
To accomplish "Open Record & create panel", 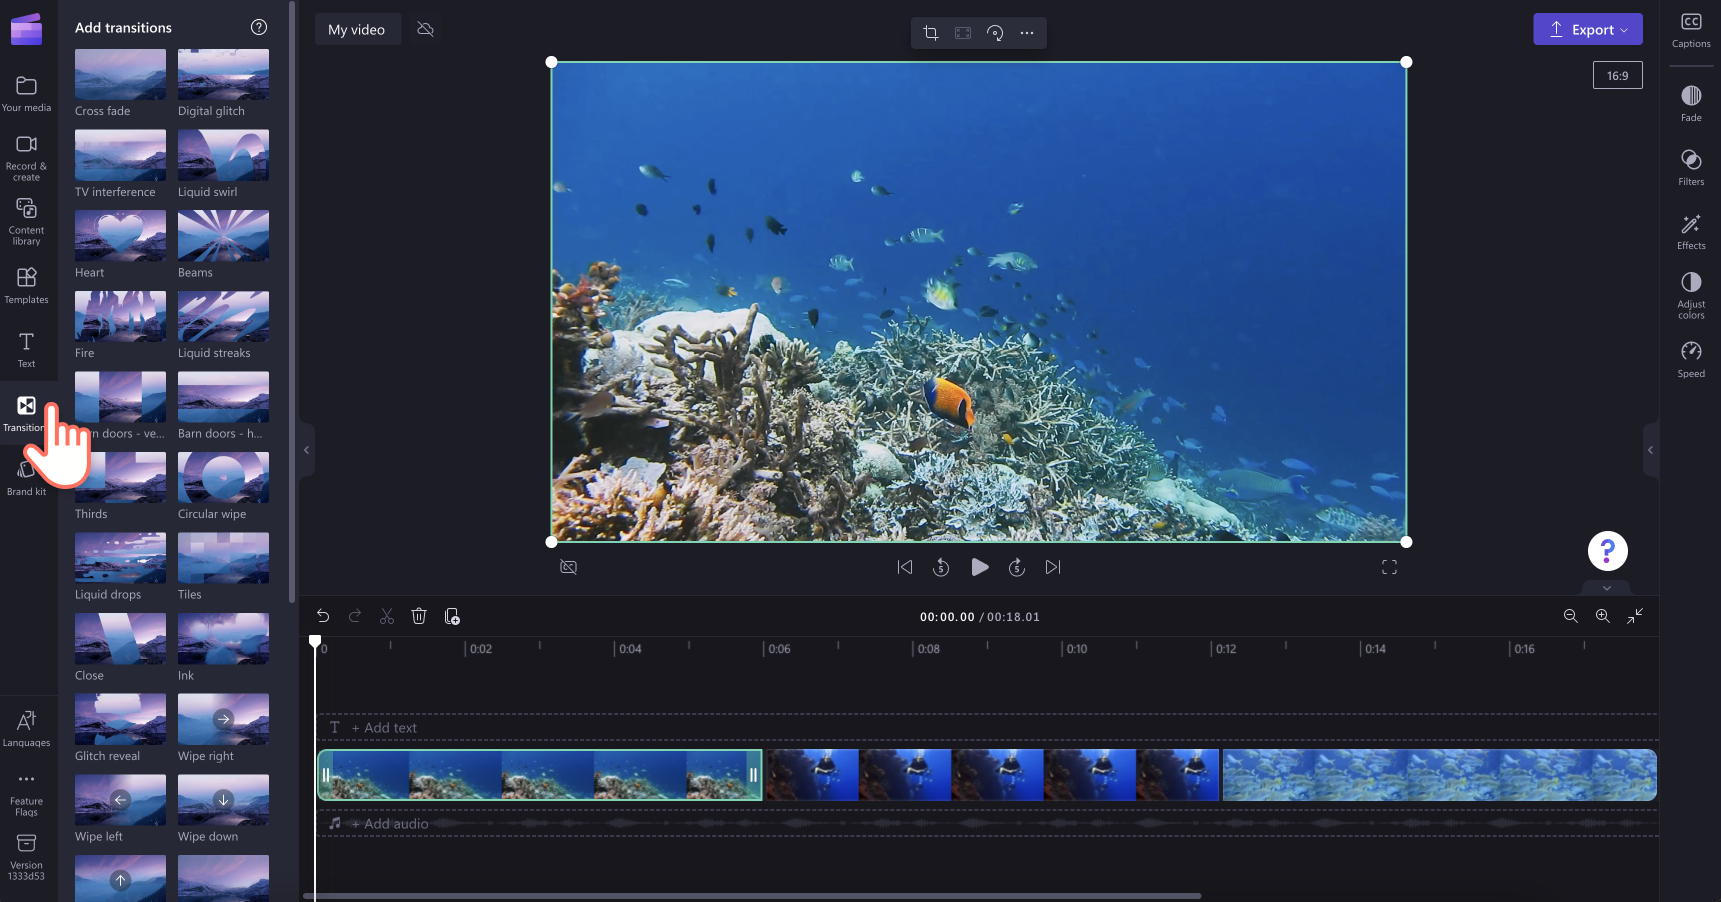I will point(26,158).
